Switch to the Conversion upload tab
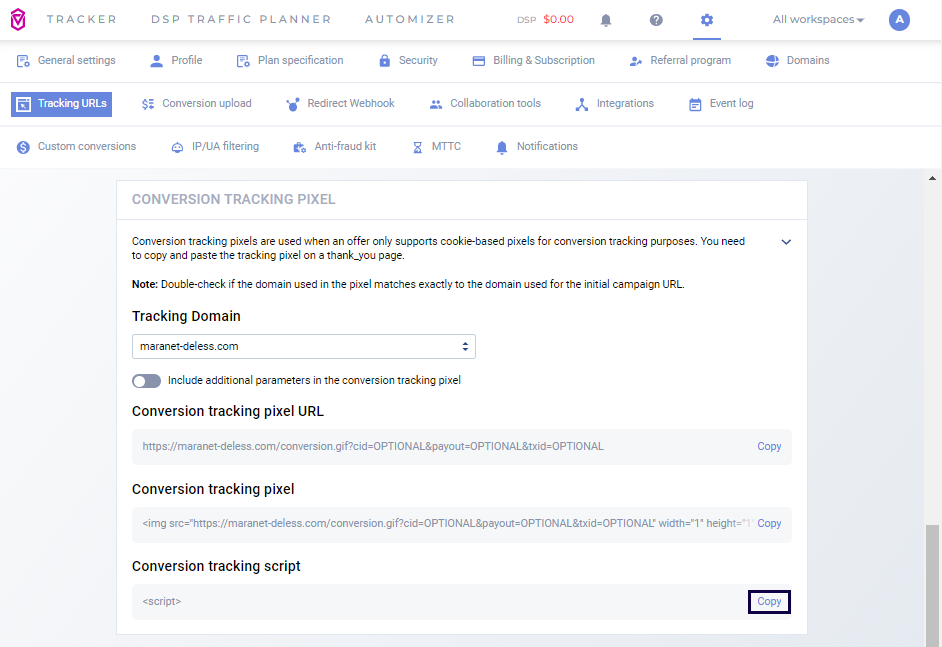942x647 pixels. point(196,104)
